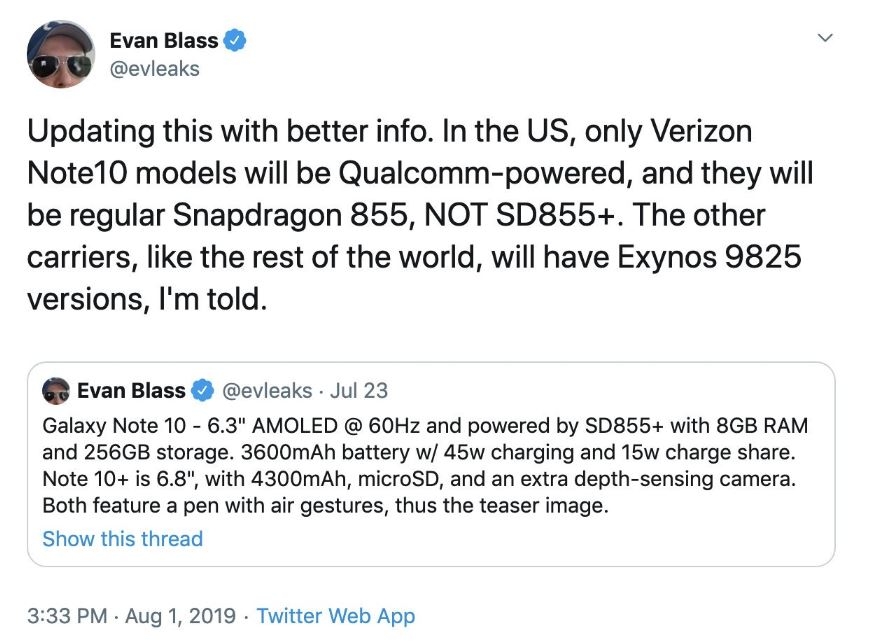This screenshot has width=870, height=644.
Task: Click the main tweet line starting "Updating this with"
Action: pyautogui.click(x=390, y=131)
